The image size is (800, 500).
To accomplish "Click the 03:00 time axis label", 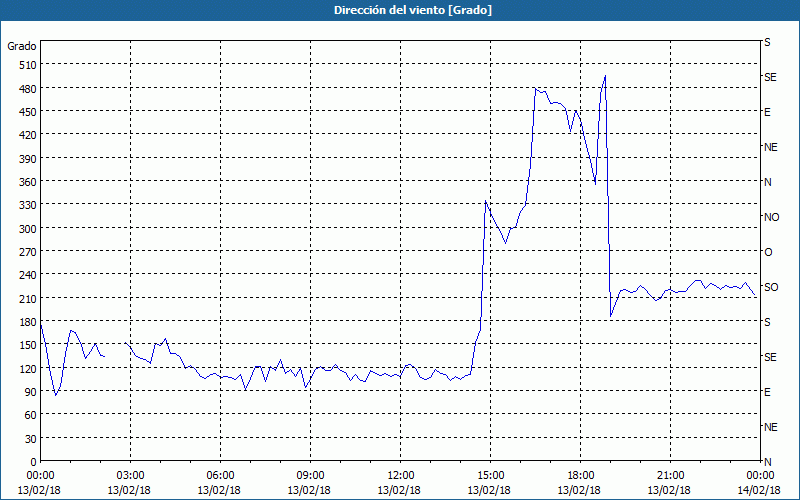I will click(130, 476).
